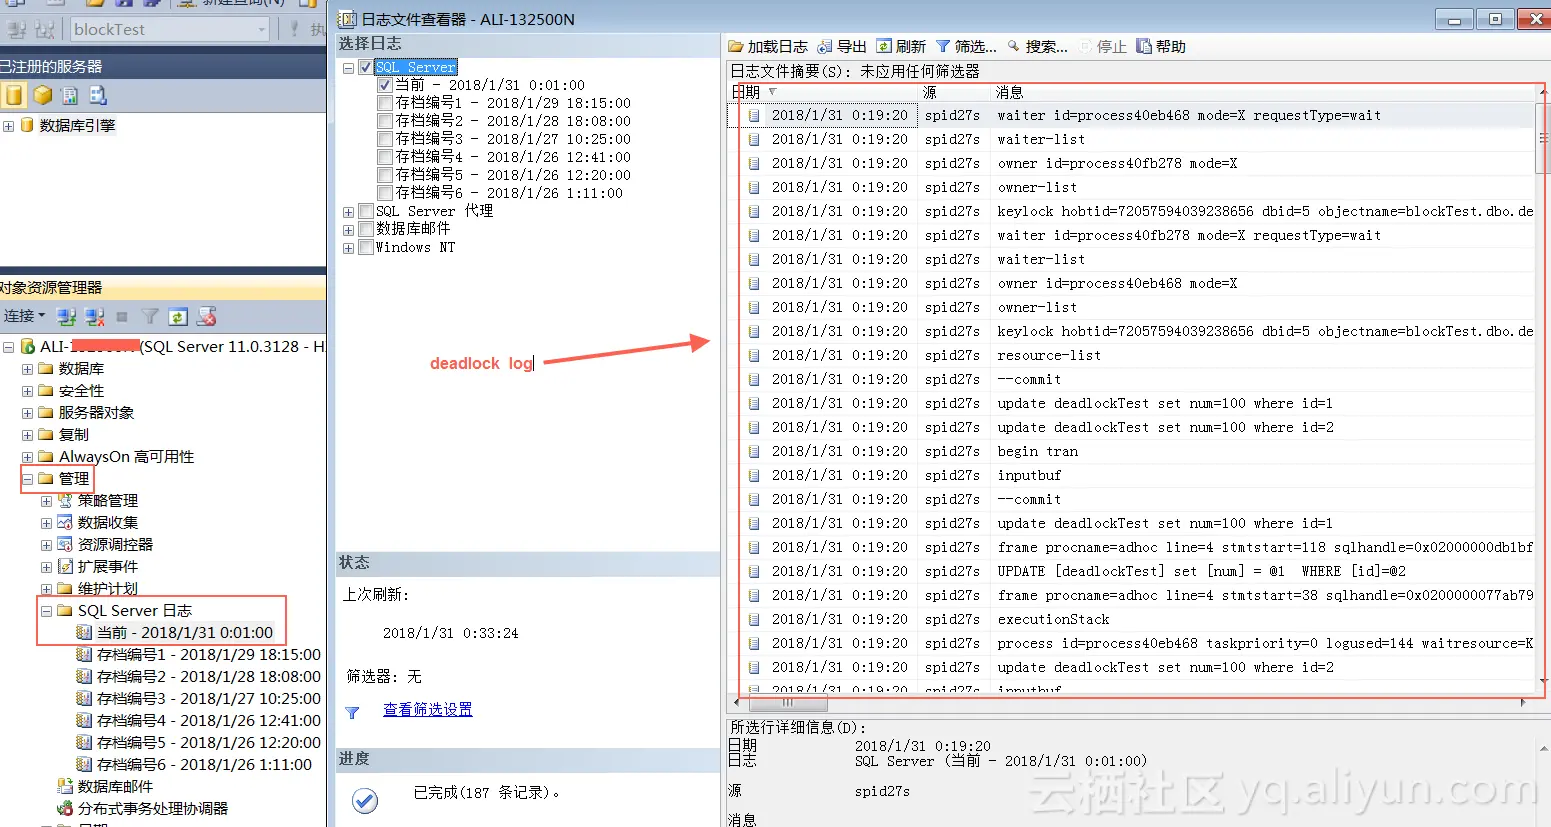Check the SQL Server 代理 checkbox
This screenshot has width=1551, height=827.
(366, 211)
